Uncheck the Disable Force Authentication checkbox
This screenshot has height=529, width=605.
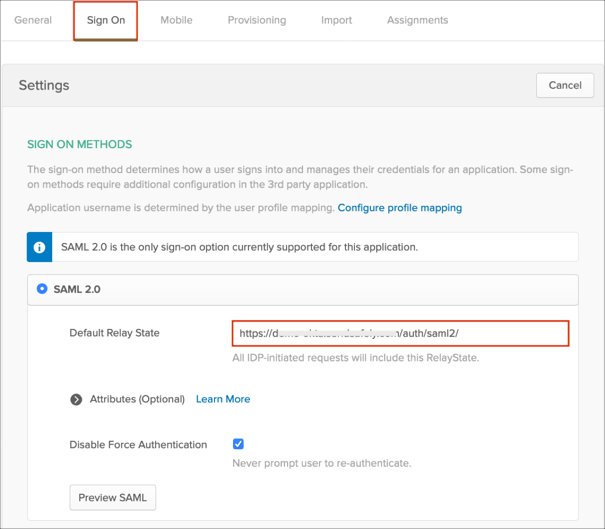click(238, 444)
